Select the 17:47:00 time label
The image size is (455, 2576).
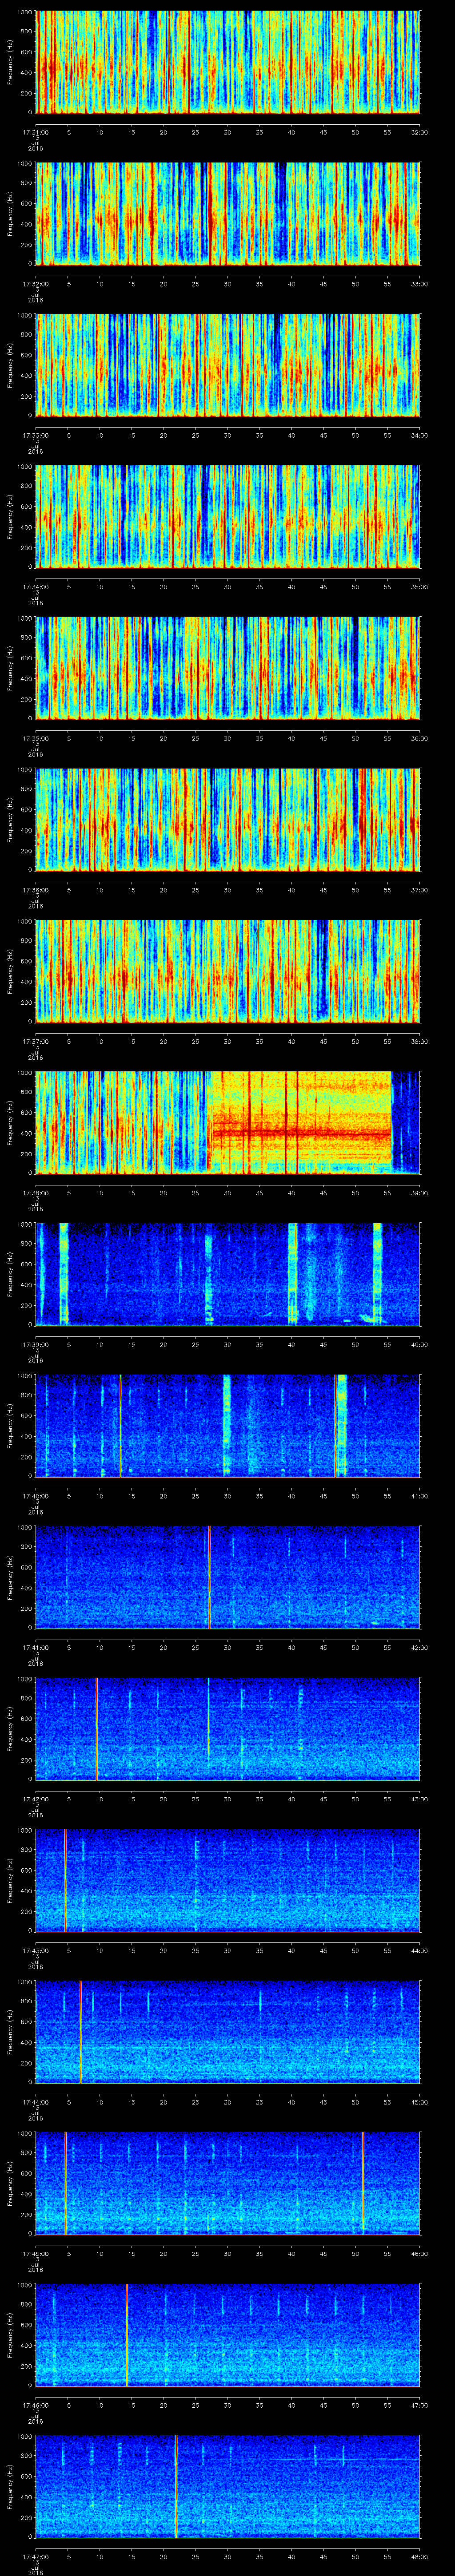(x=36, y=2556)
